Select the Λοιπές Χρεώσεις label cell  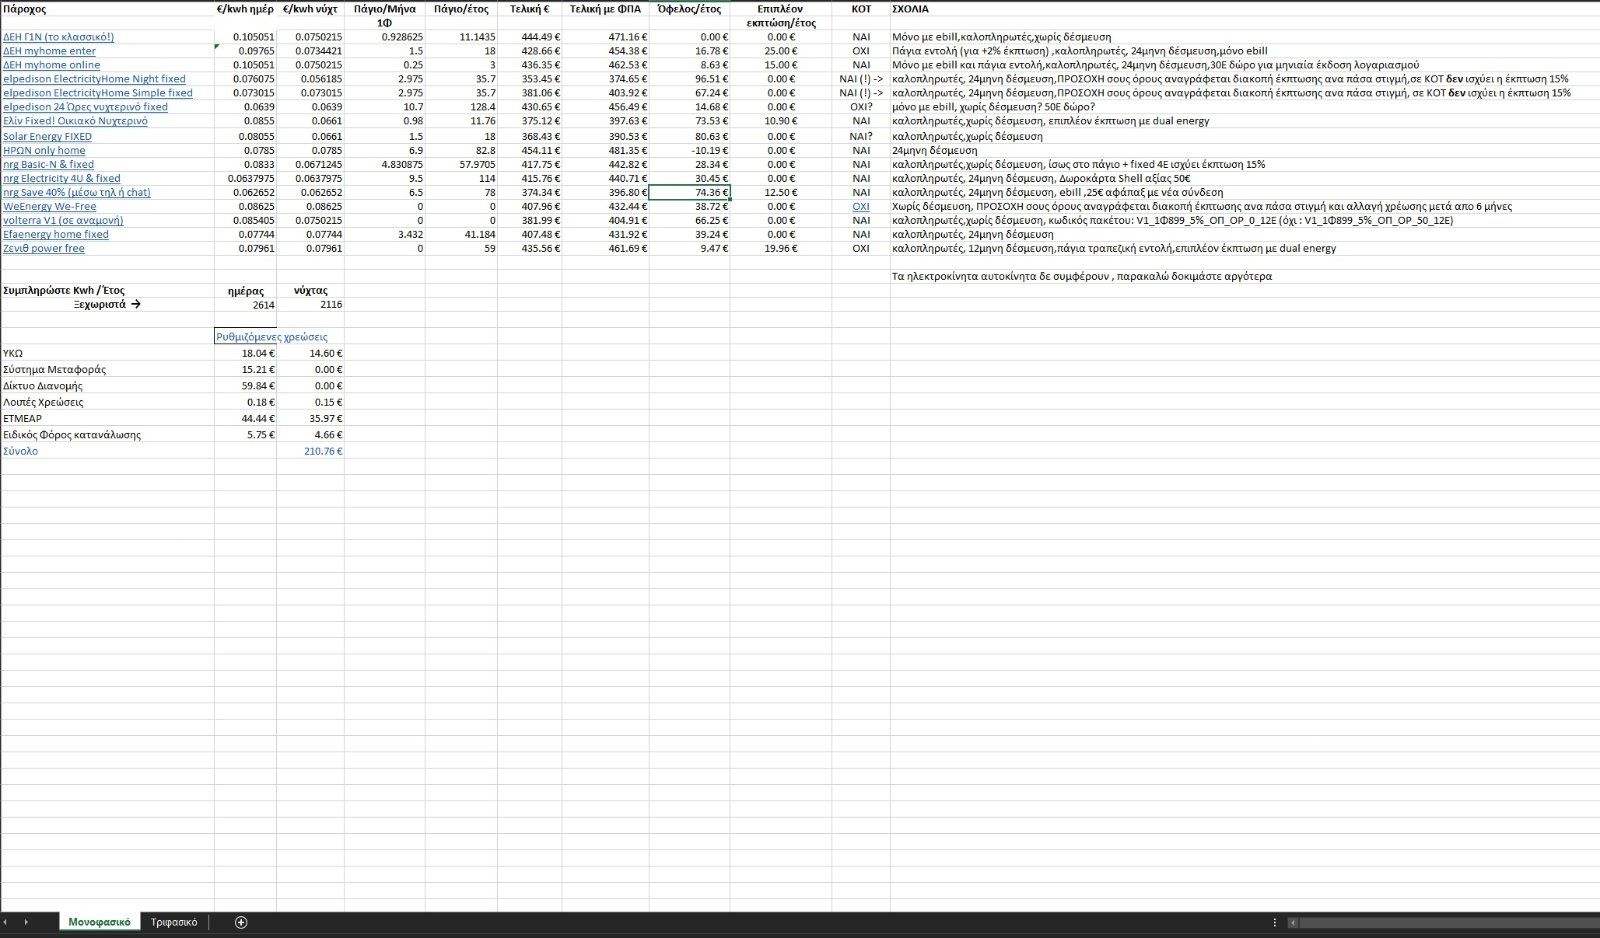click(107, 402)
